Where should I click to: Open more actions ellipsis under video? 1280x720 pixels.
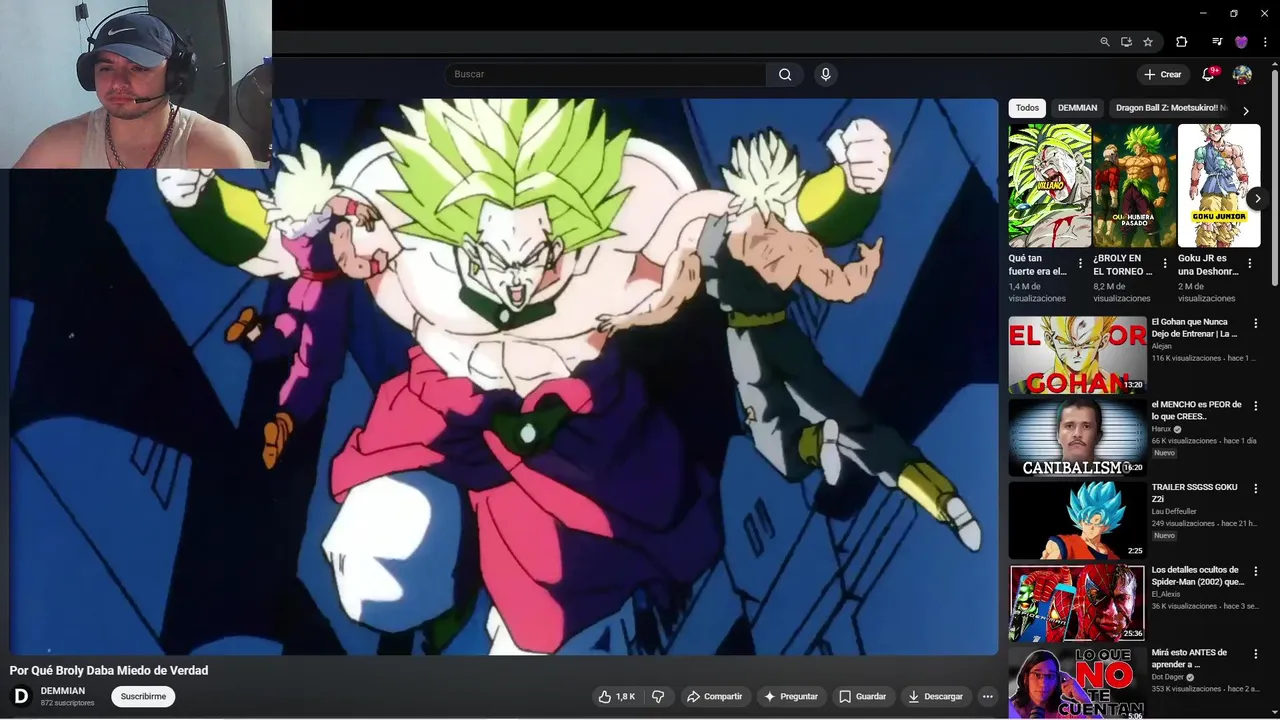[x=988, y=696]
